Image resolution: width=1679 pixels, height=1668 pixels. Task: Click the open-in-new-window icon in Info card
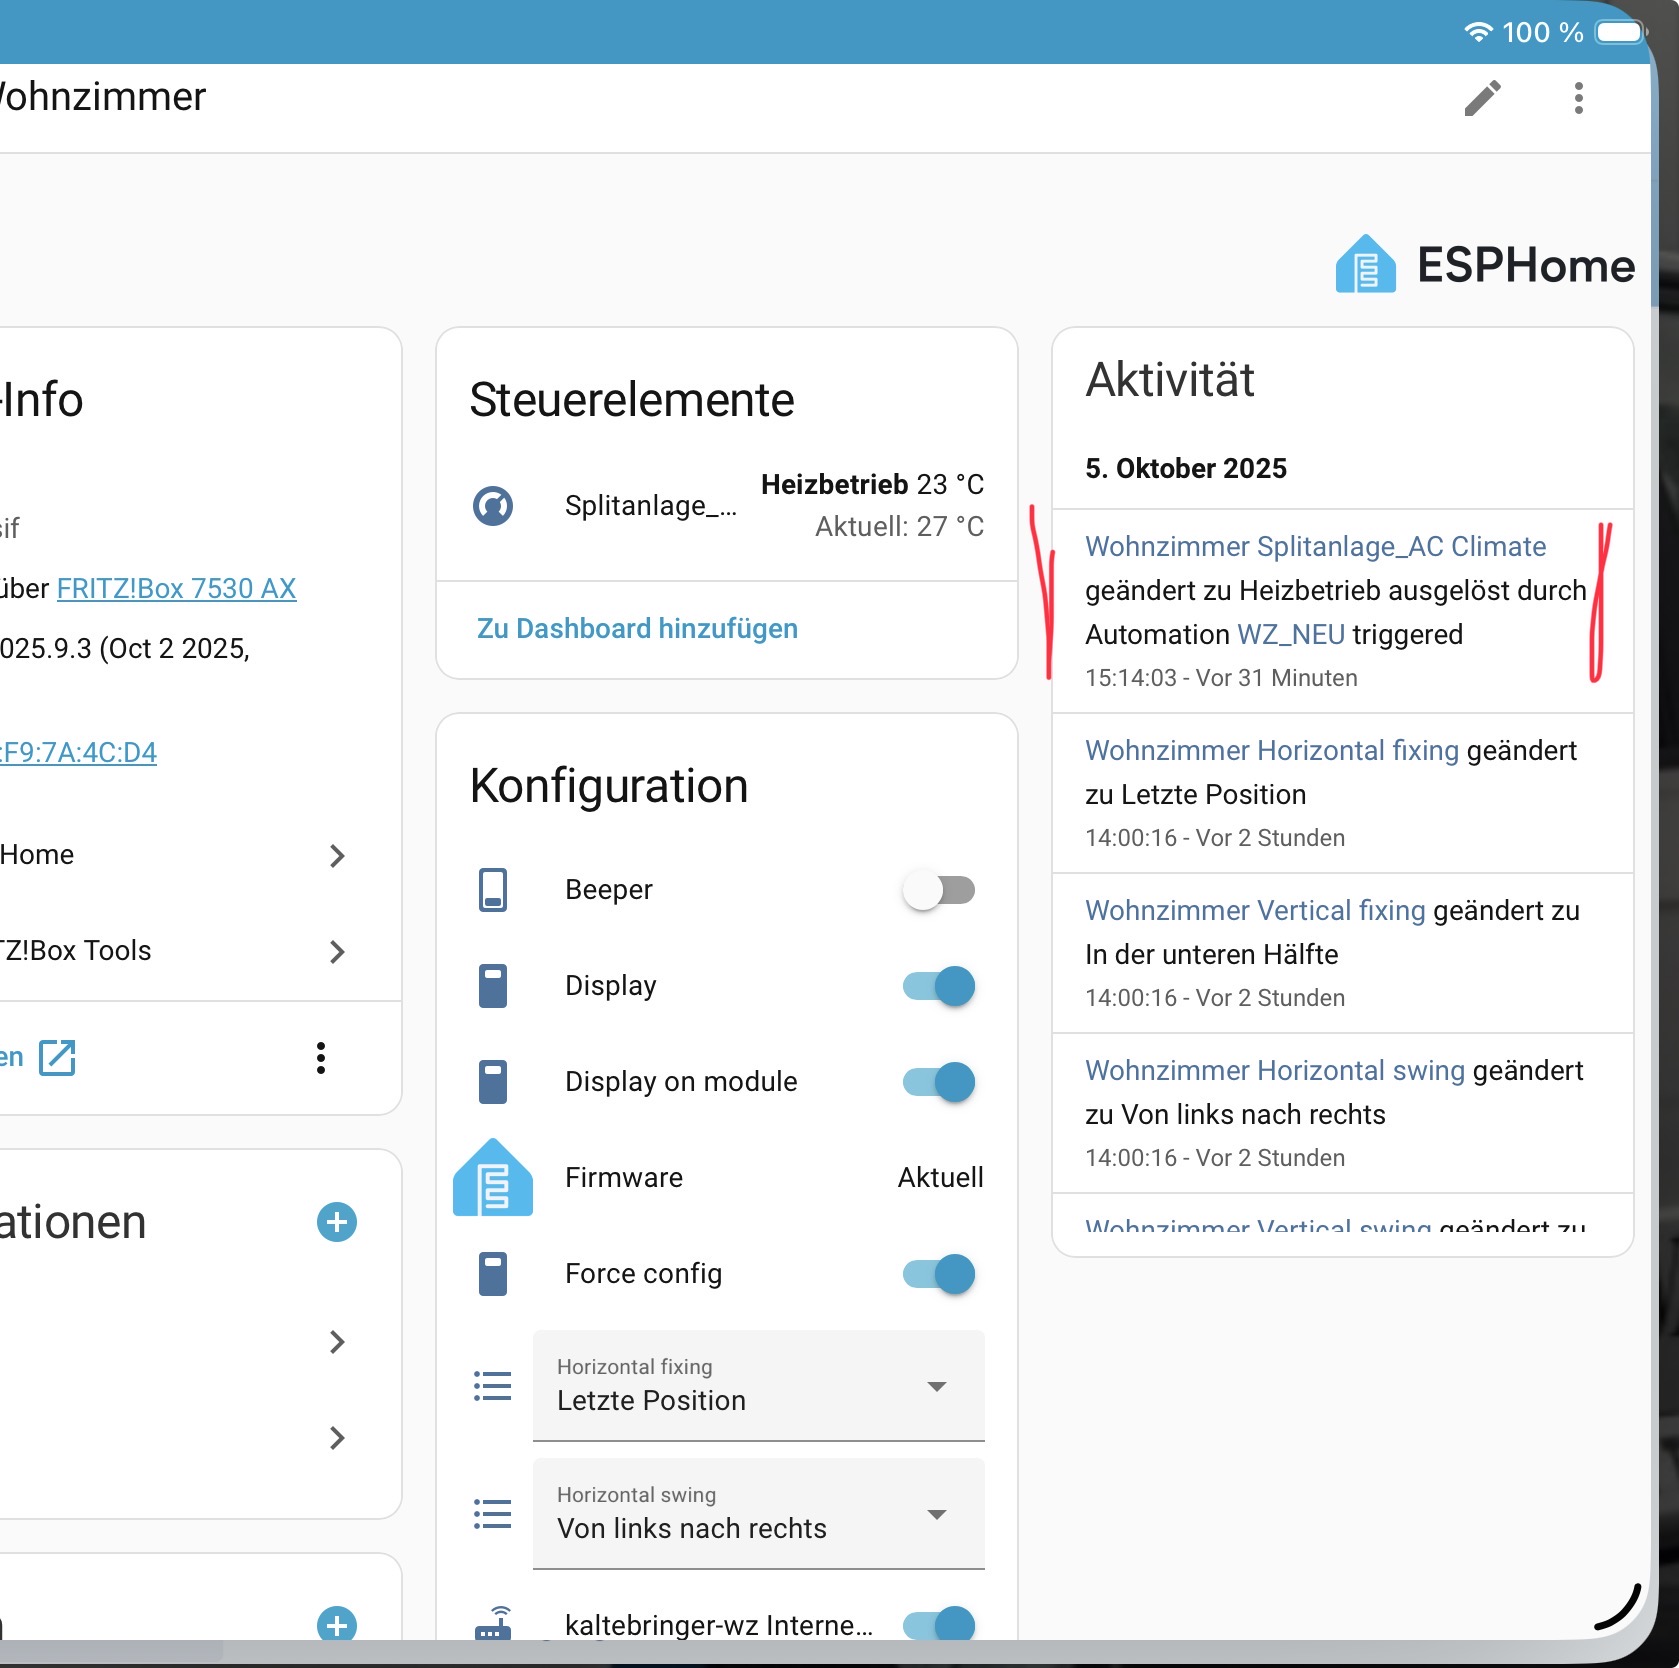[57, 1057]
